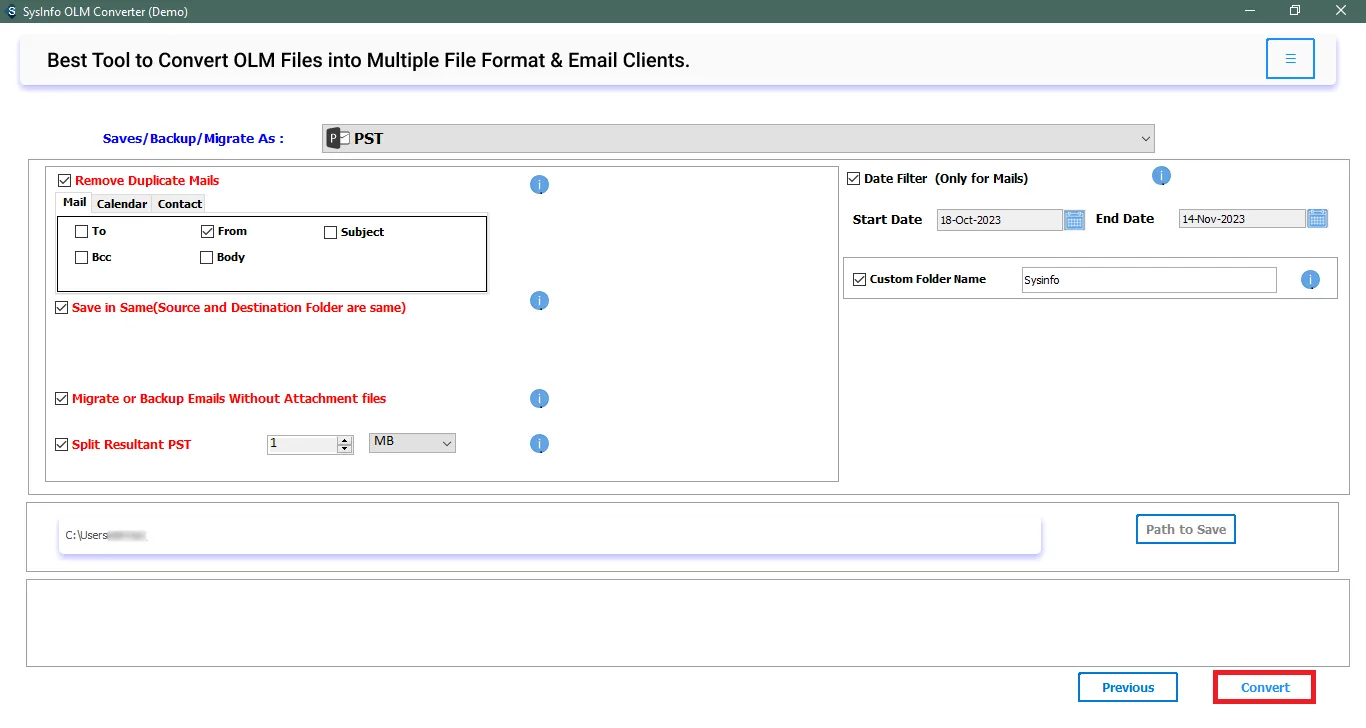The width and height of the screenshot is (1366, 728).
Task: Open the hamburger menu icon
Action: coord(1290,59)
